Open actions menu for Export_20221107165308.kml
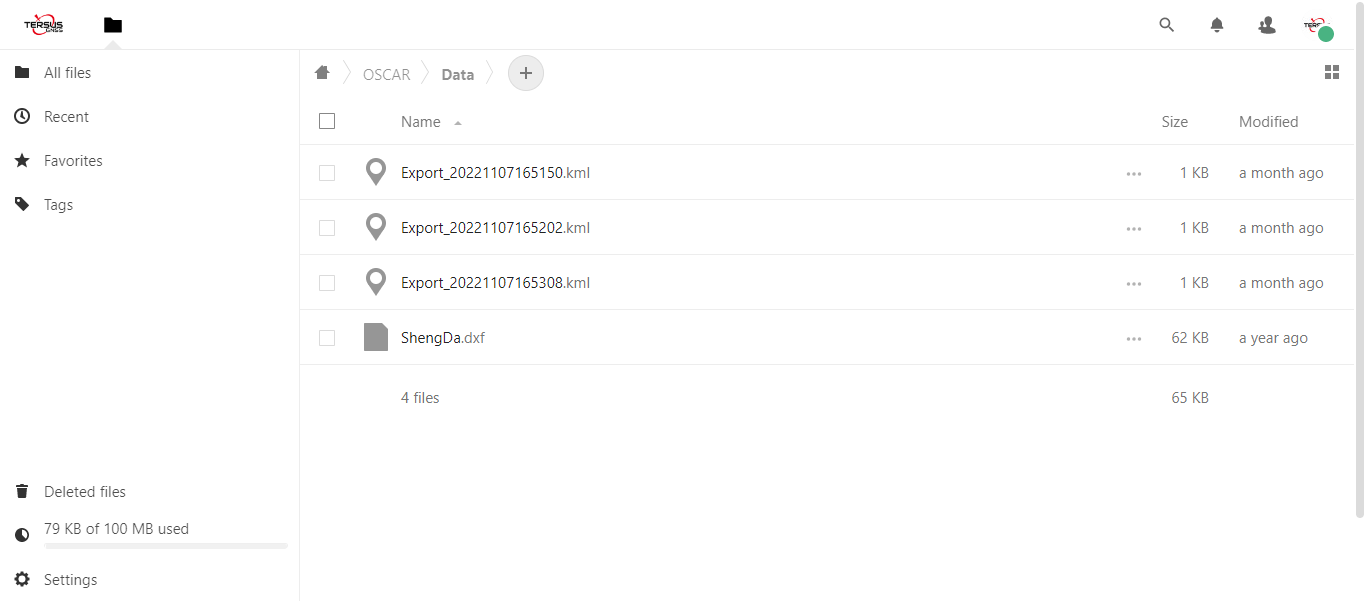Viewport: 1366px width, 601px height. pyautogui.click(x=1133, y=283)
